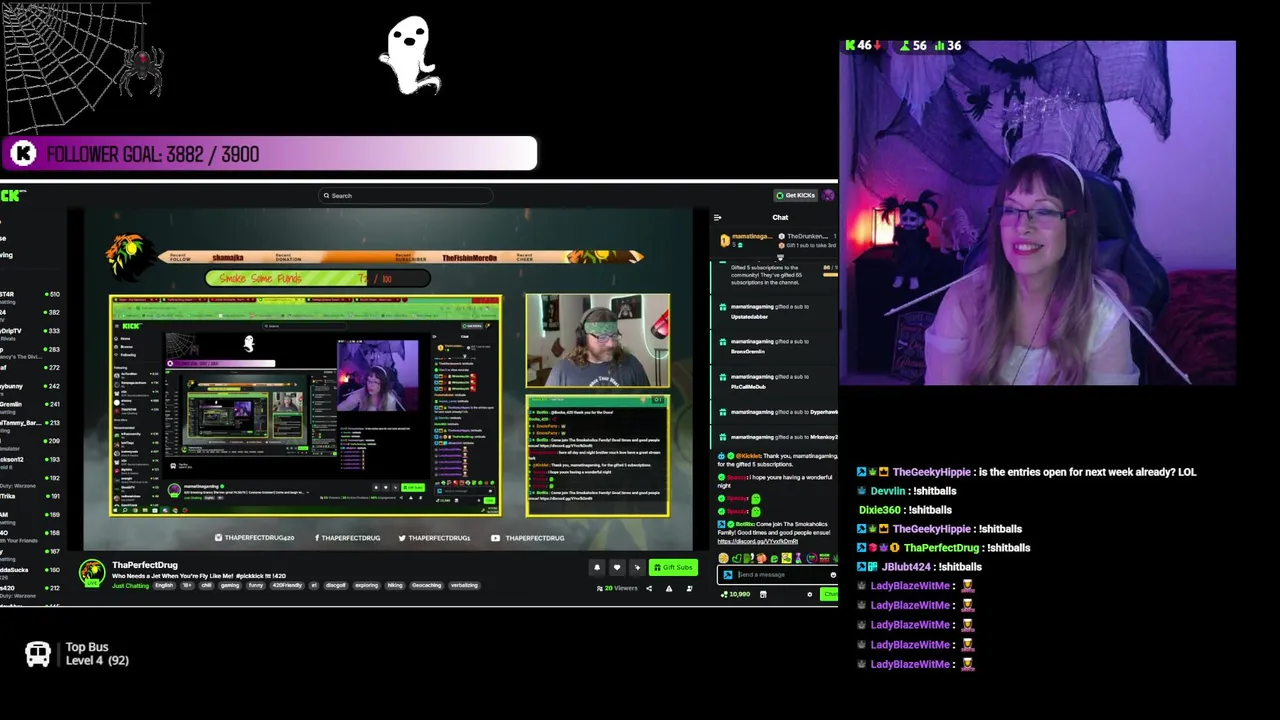Report the stream via warning triangle icon
The height and width of the screenshot is (720, 1280).
pos(669,588)
